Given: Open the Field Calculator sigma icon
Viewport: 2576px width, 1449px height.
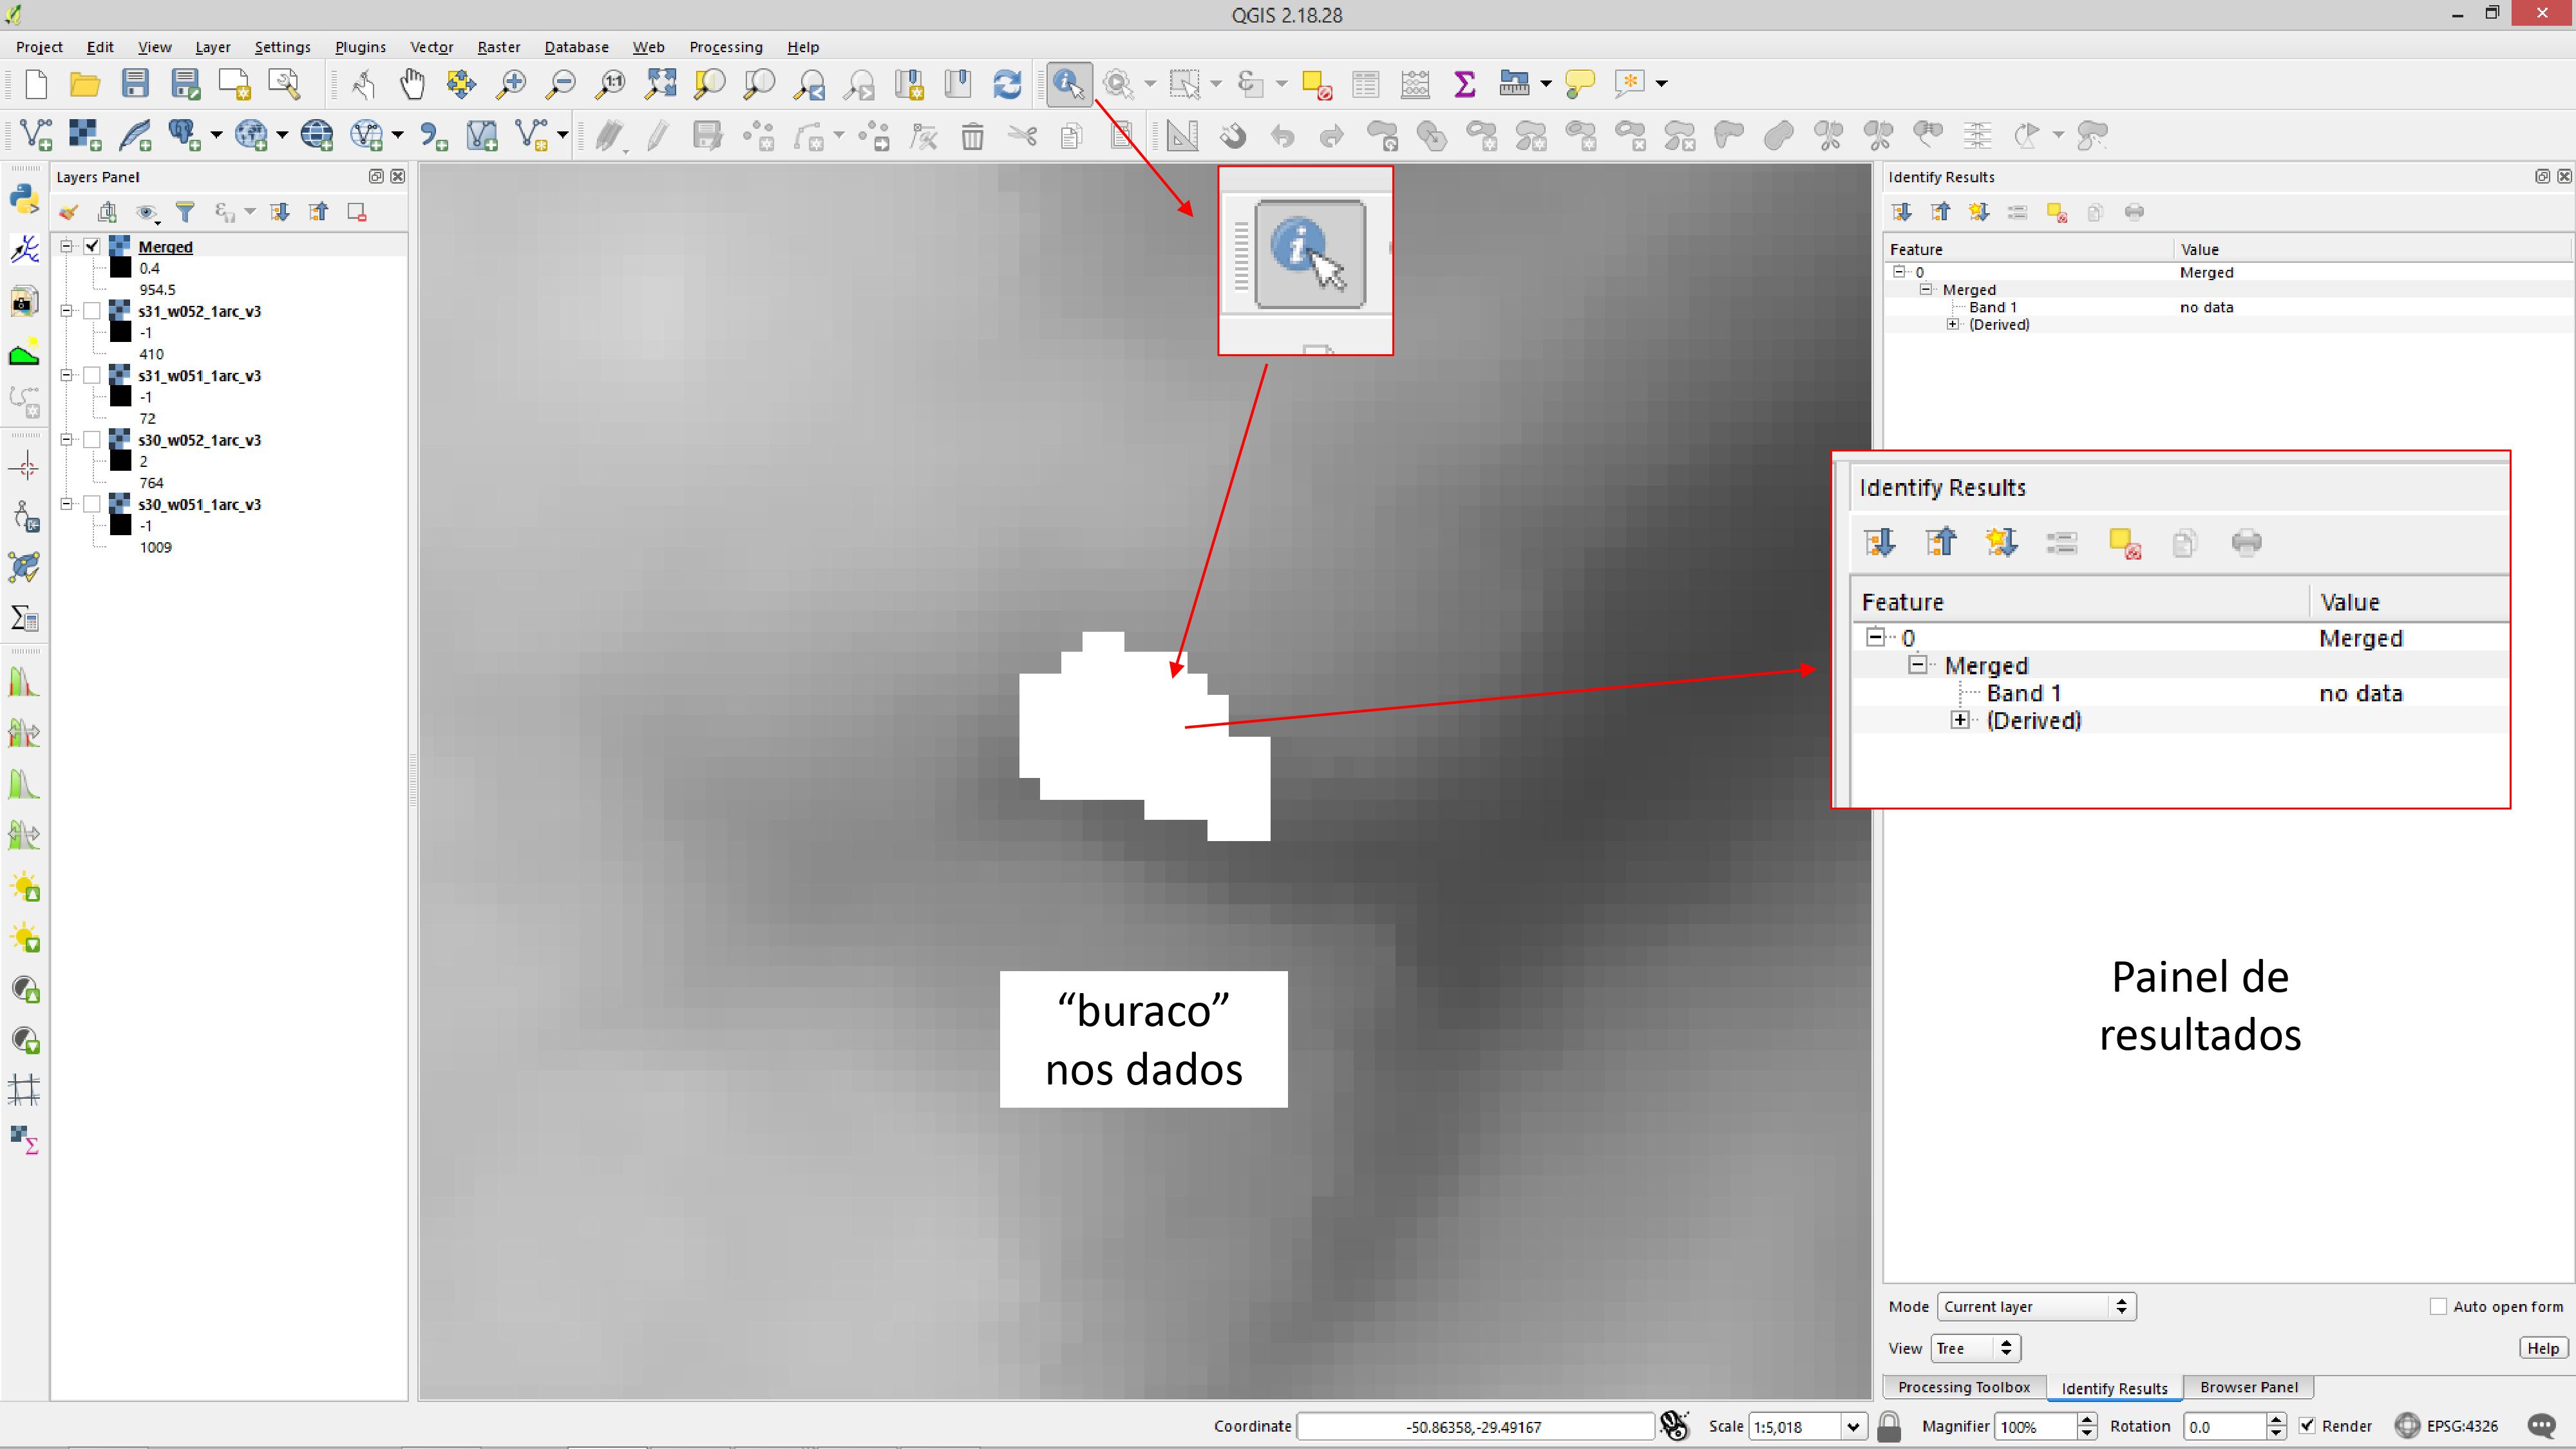Looking at the screenshot, I should click(x=1464, y=84).
